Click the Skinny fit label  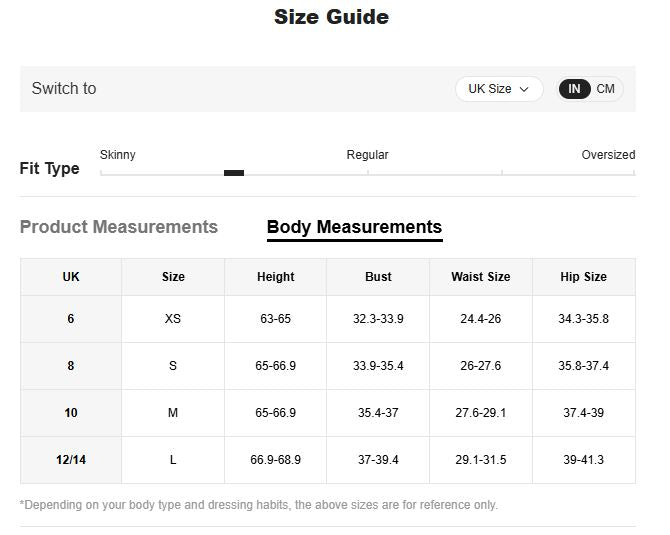point(118,155)
